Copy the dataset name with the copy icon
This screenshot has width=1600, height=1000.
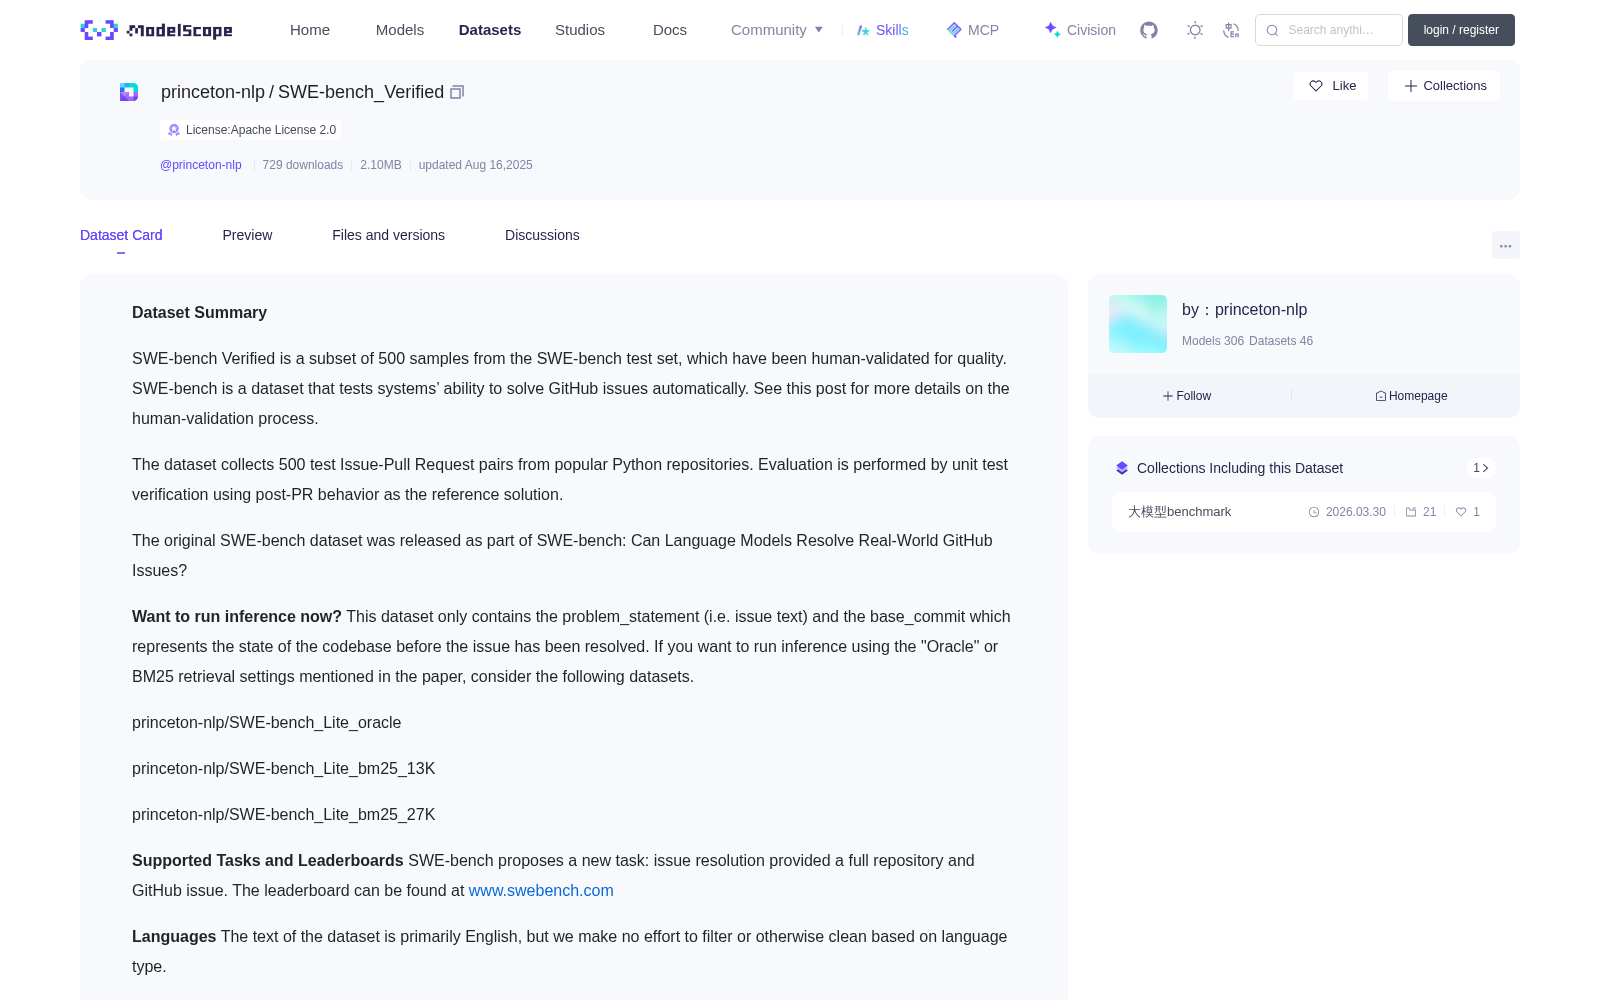click(x=457, y=92)
